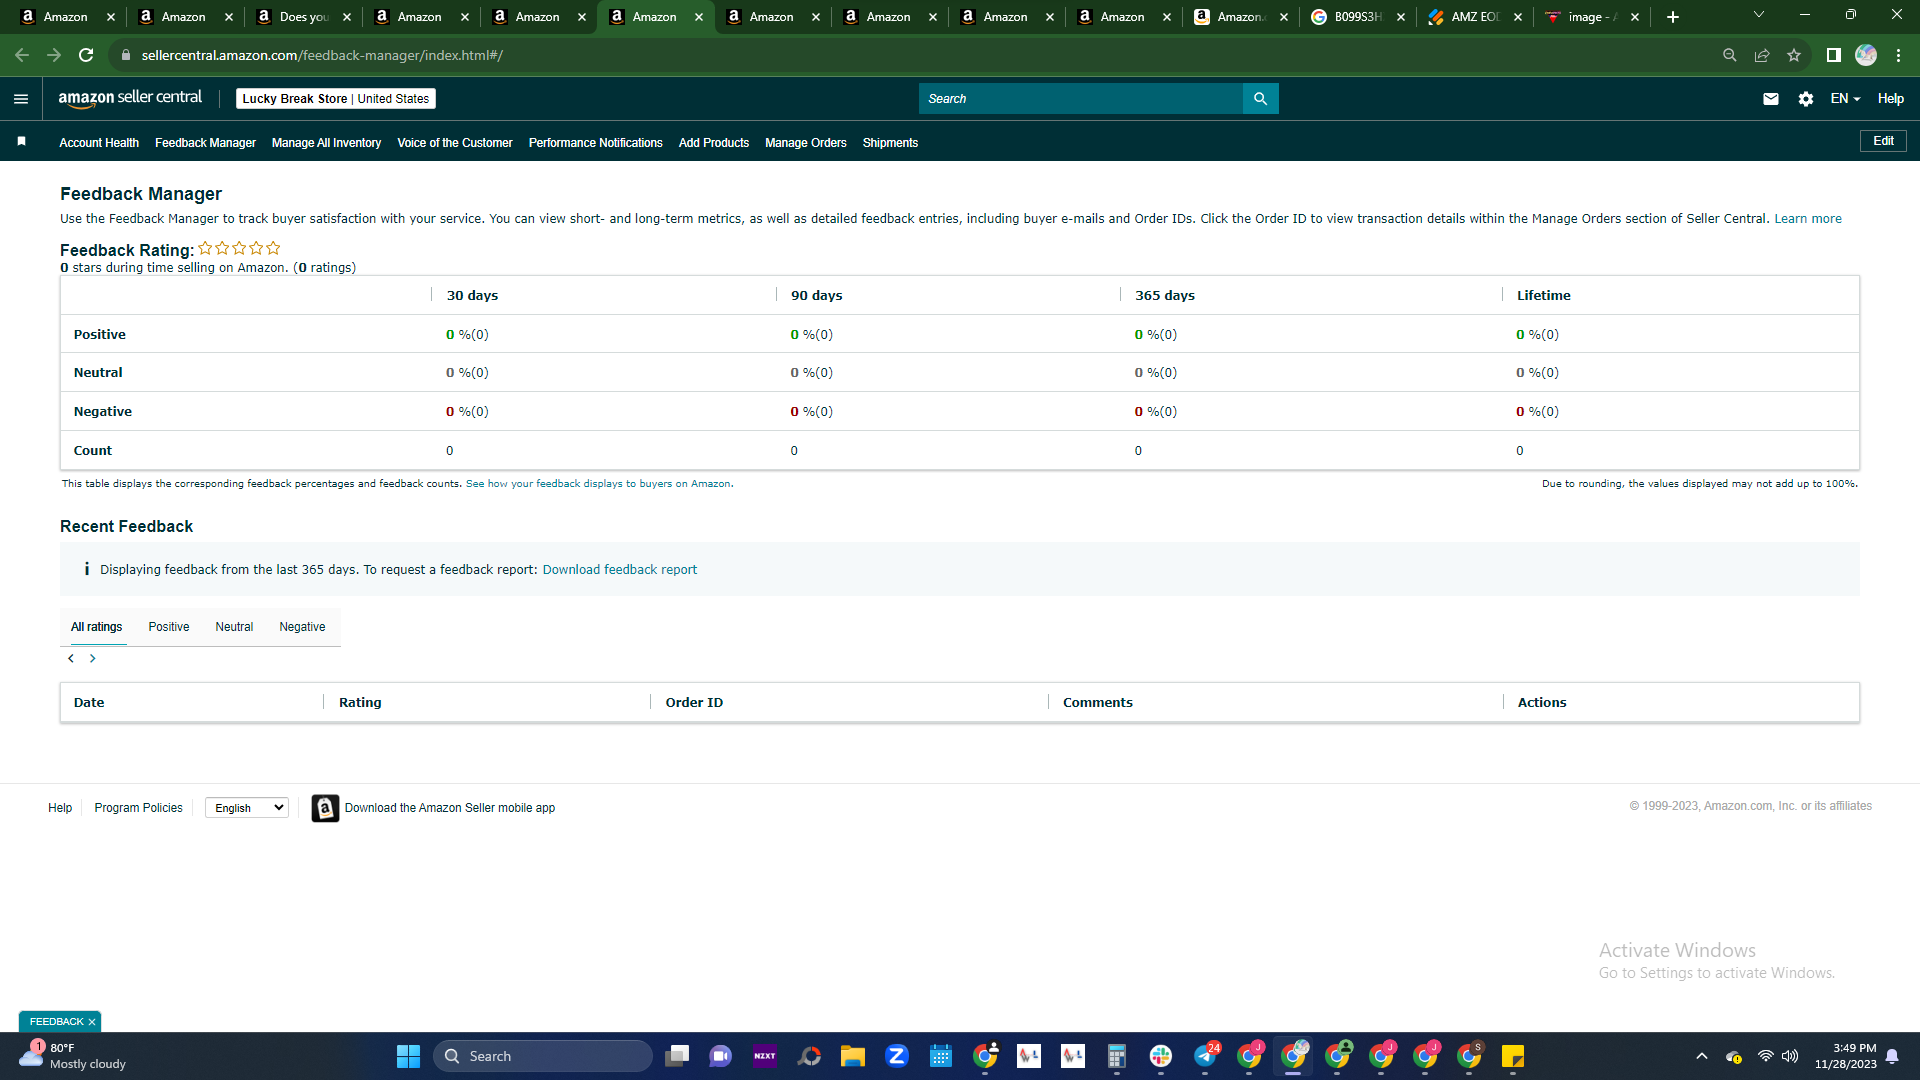The height and width of the screenshot is (1080, 1920).
Task: Open the messages envelope icon
Action: (1771, 99)
